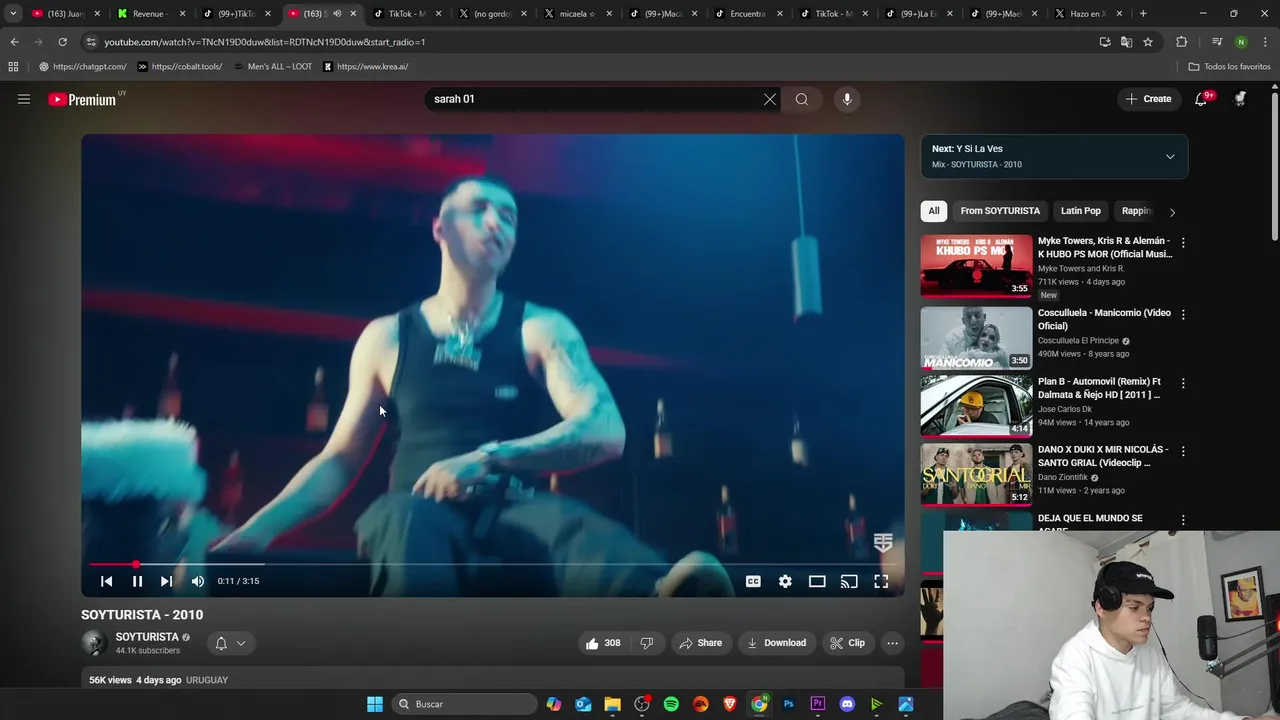Cast the video to a device
Screen dimensions: 1280x720
pyautogui.click(x=849, y=581)
